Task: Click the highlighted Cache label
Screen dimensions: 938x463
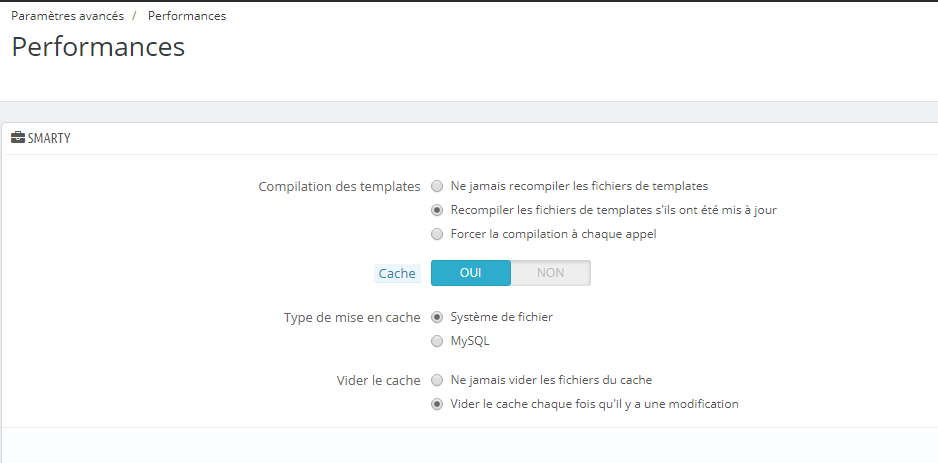Action: 397,273
